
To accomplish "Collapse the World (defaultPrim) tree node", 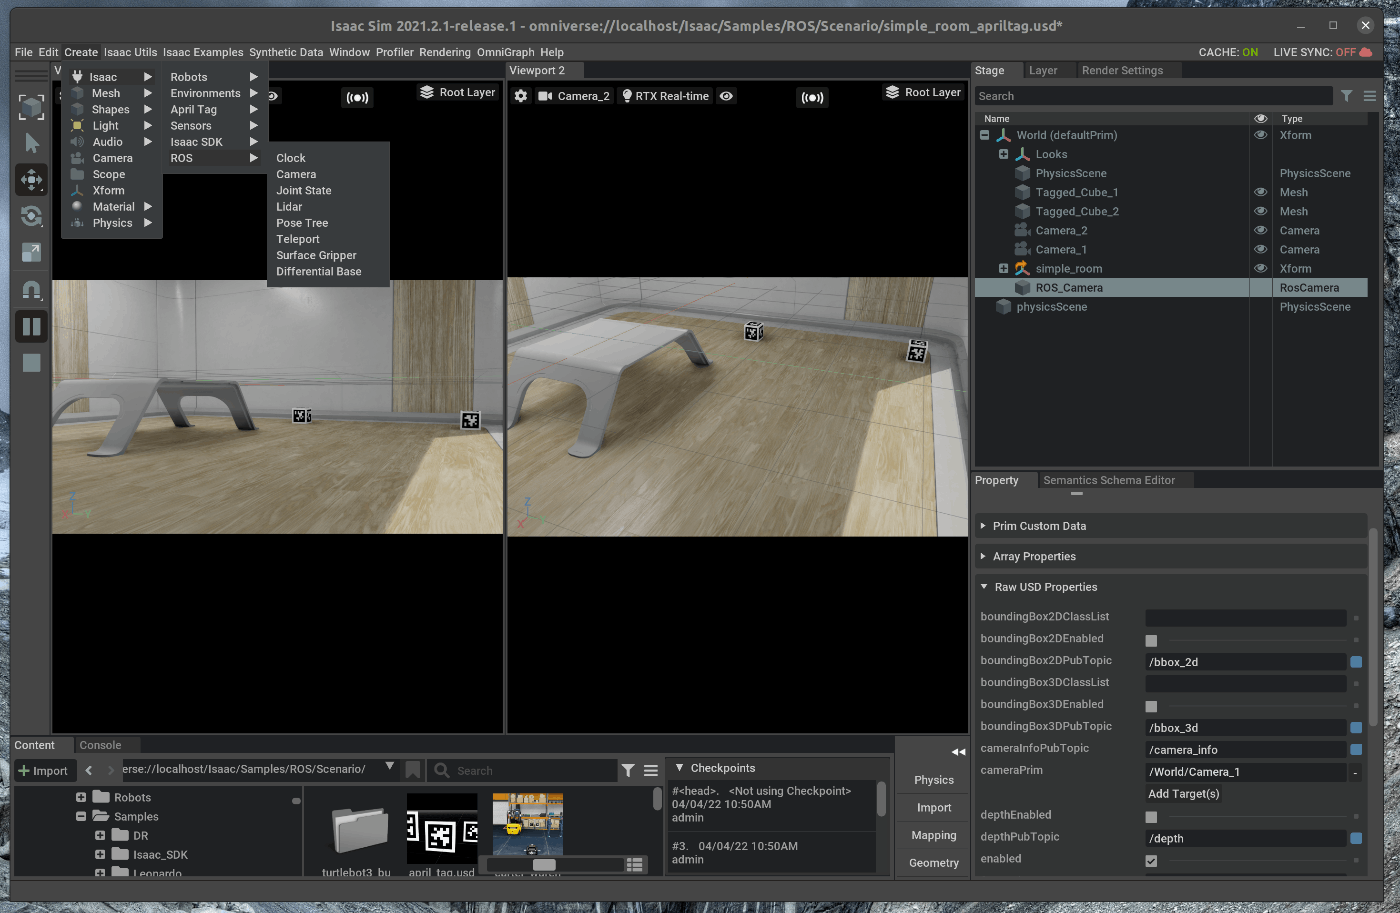I will [x=985, y=135].
